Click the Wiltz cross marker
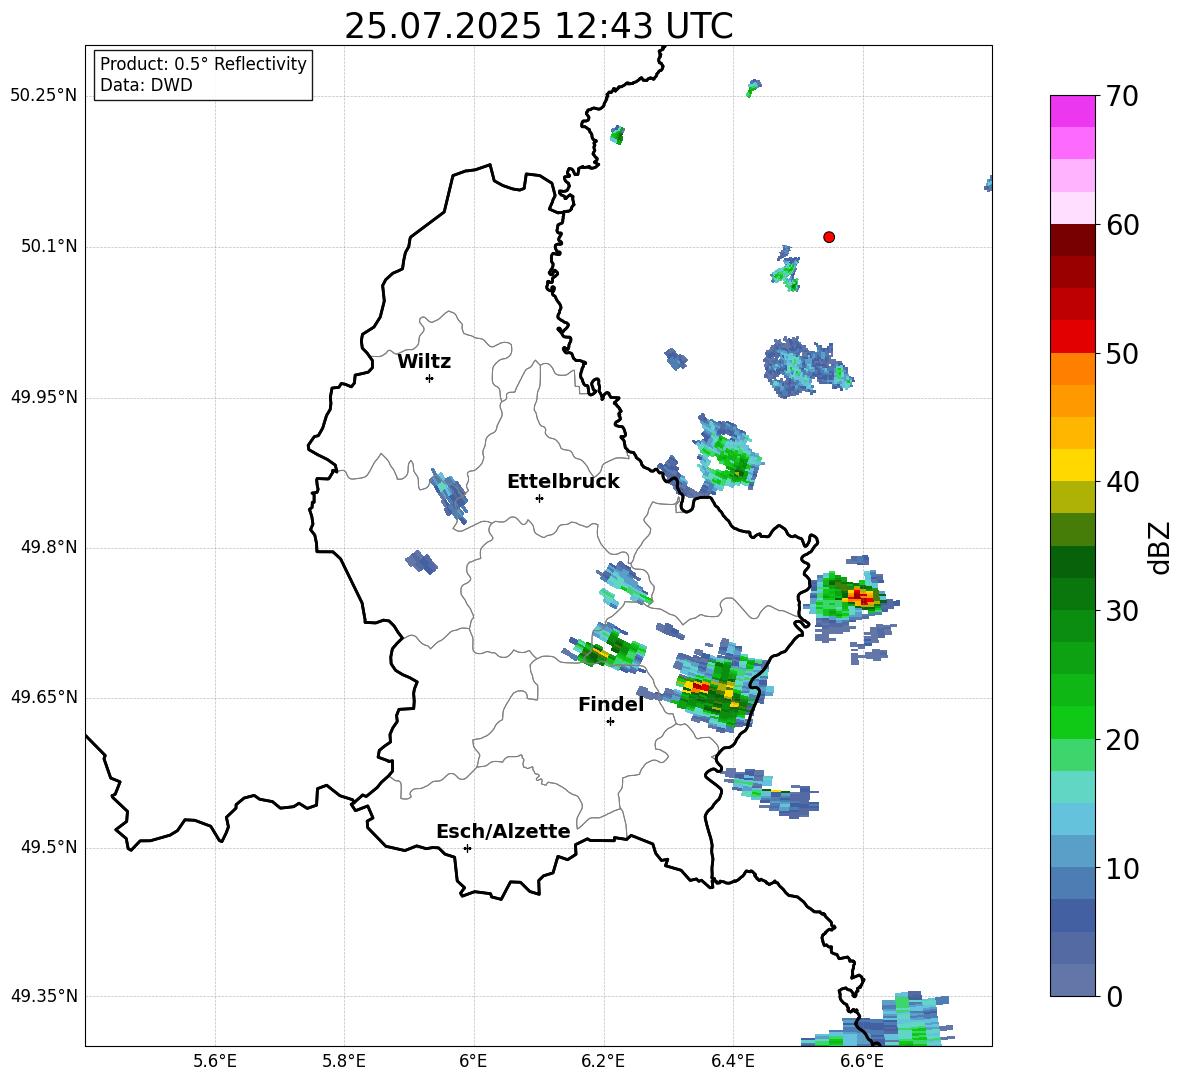 (x=430, y=378)
